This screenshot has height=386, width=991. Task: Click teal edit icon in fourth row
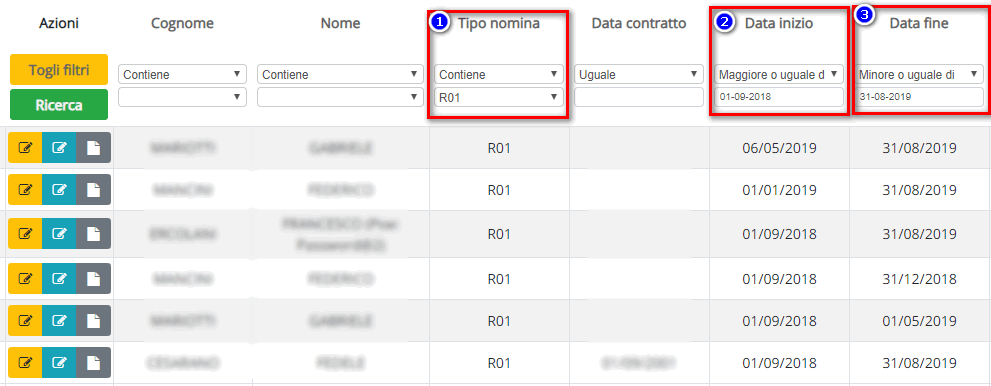click(x=59, y=278)
